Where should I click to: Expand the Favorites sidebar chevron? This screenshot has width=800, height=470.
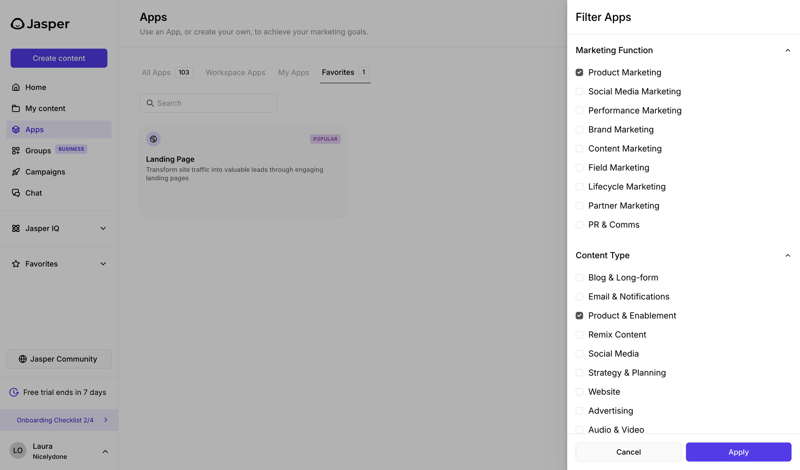pos(103,264)
